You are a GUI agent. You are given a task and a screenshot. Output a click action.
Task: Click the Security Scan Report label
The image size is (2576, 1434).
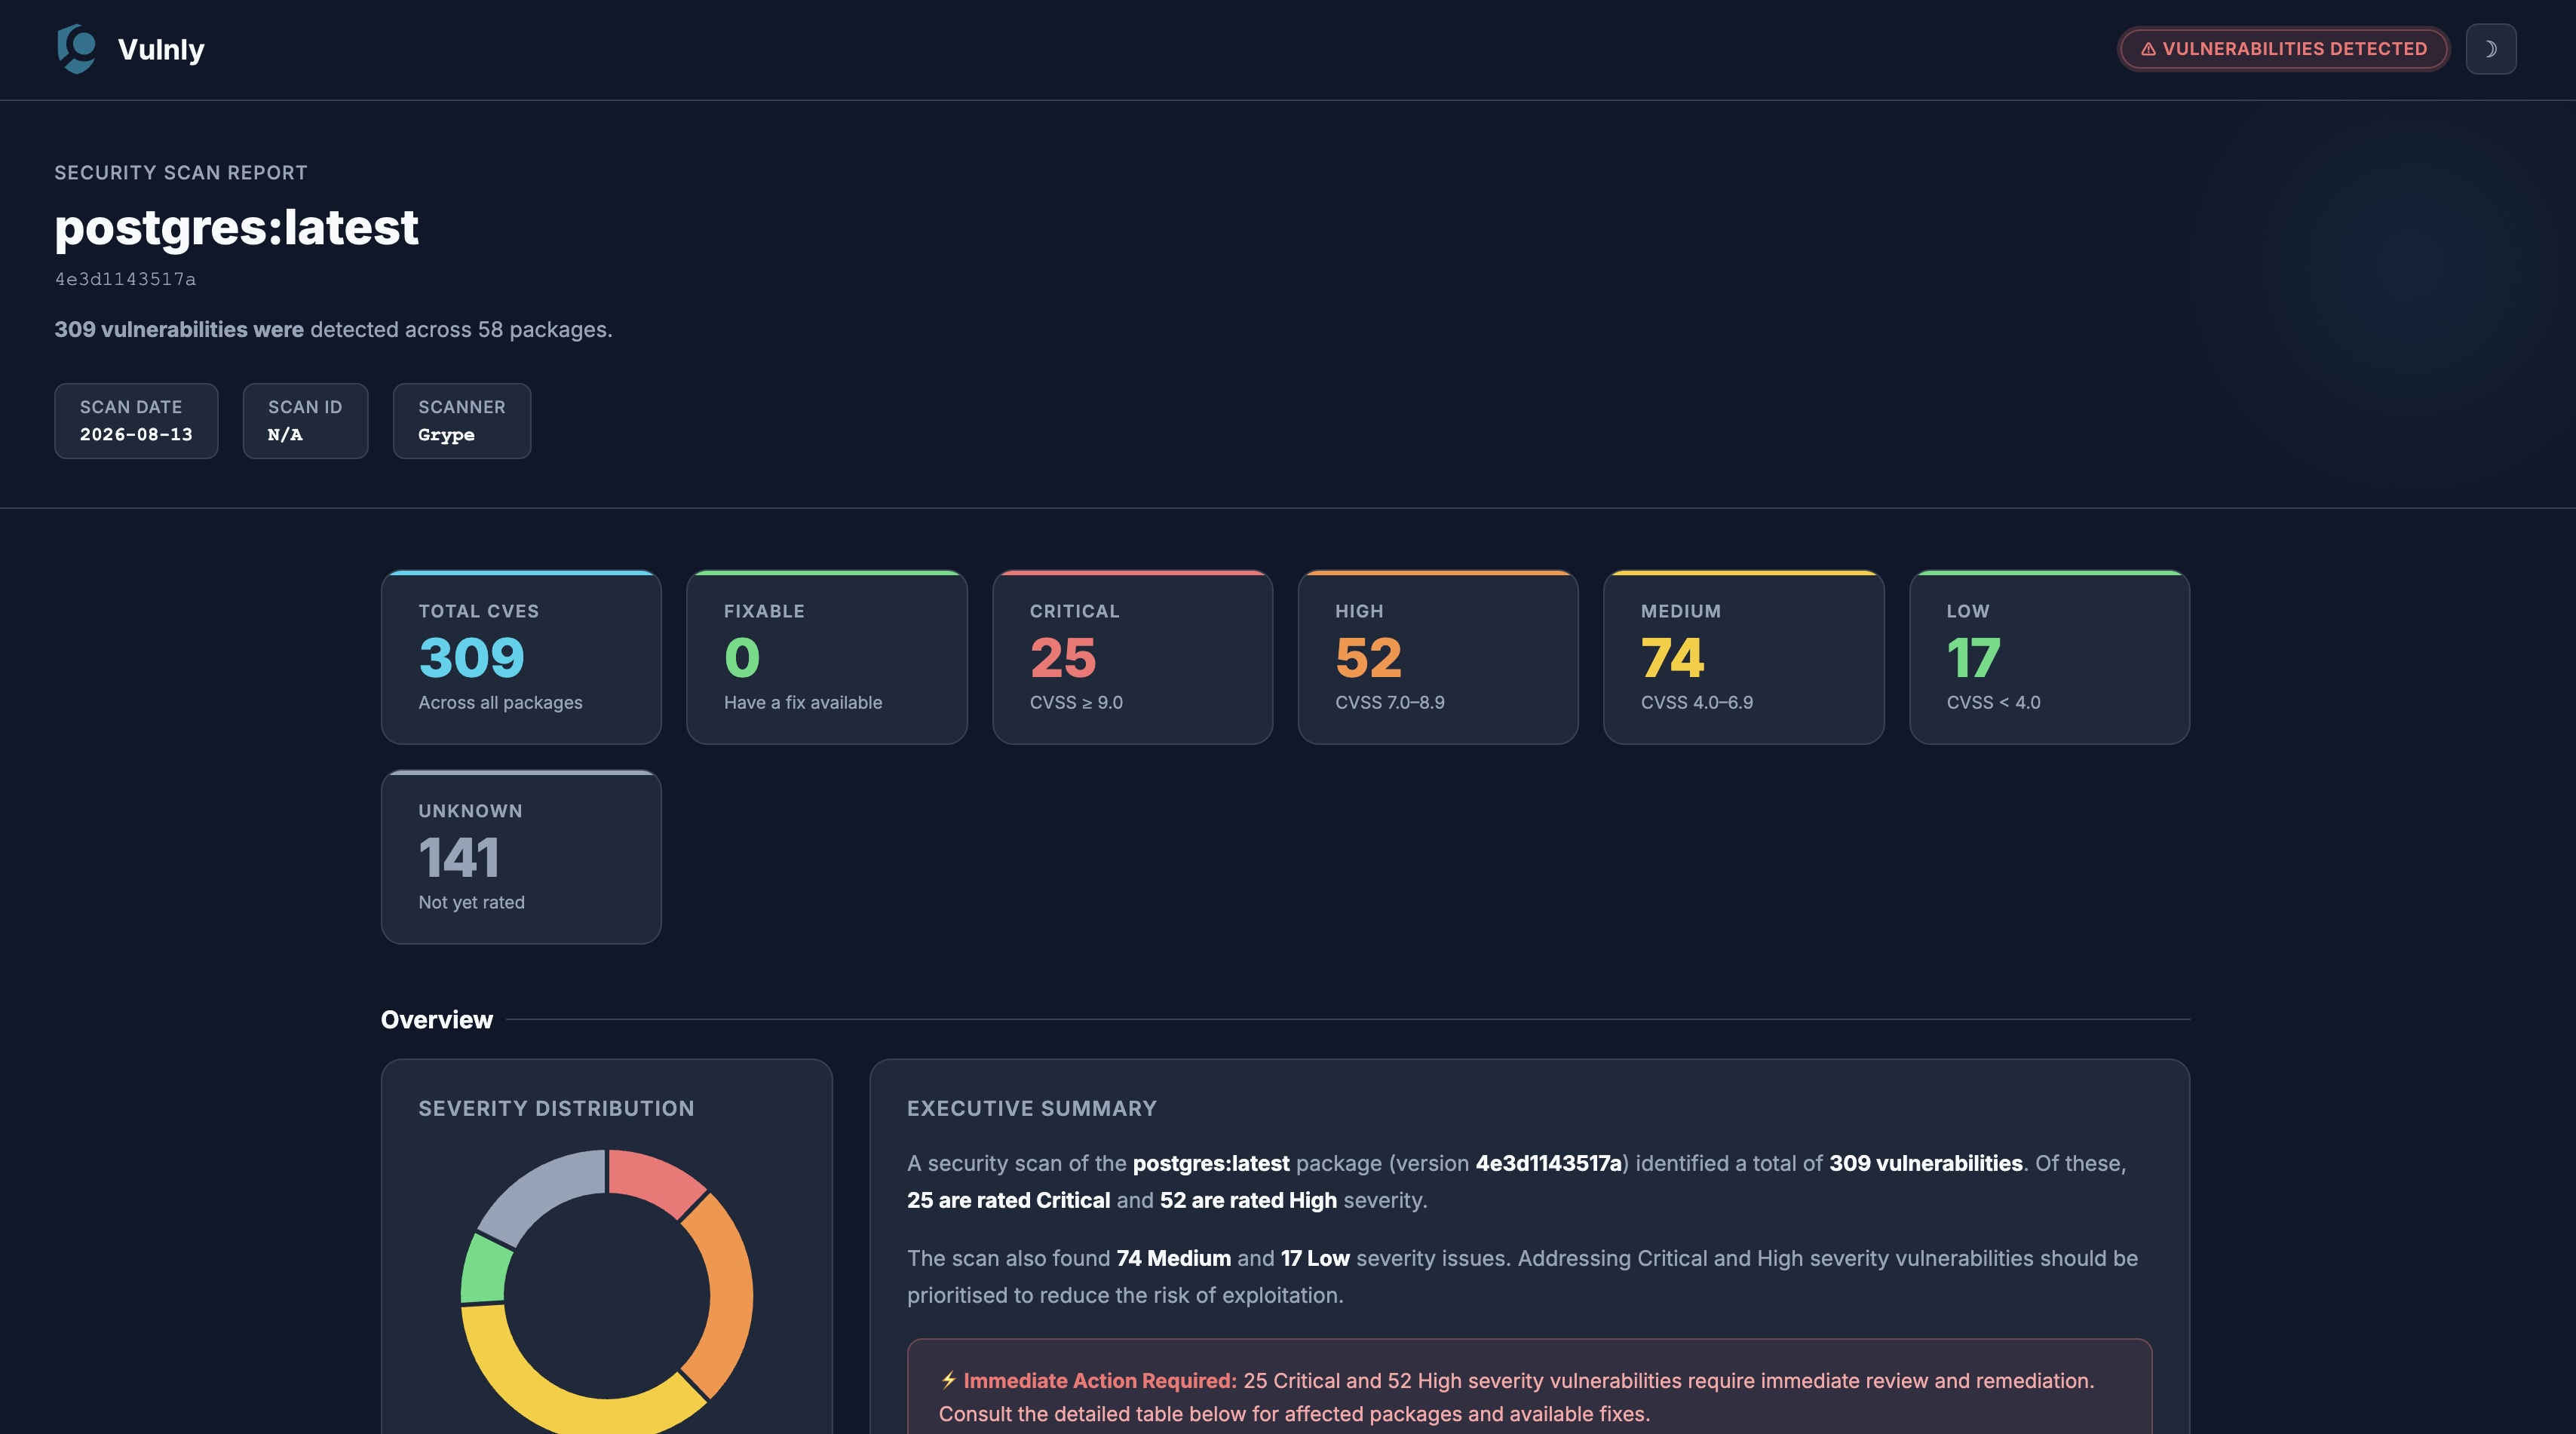coord(181,173)
